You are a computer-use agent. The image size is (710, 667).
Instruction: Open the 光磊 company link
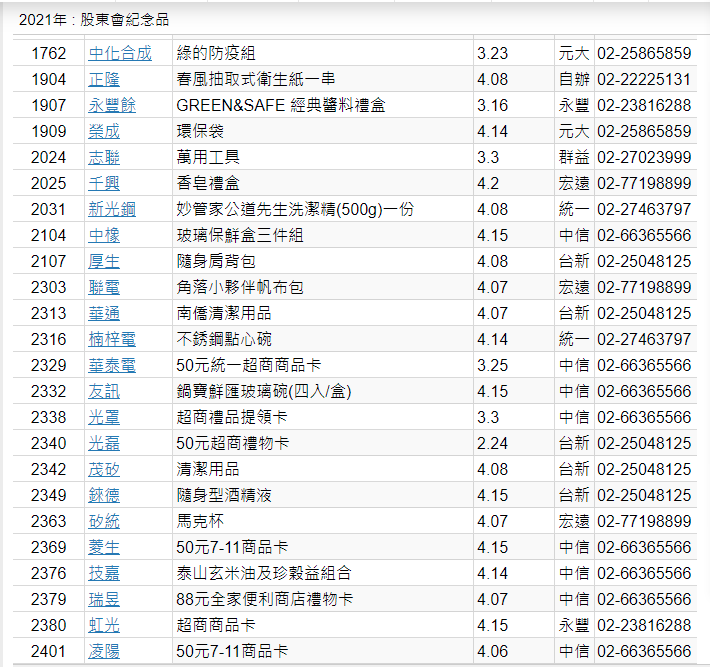103,443
